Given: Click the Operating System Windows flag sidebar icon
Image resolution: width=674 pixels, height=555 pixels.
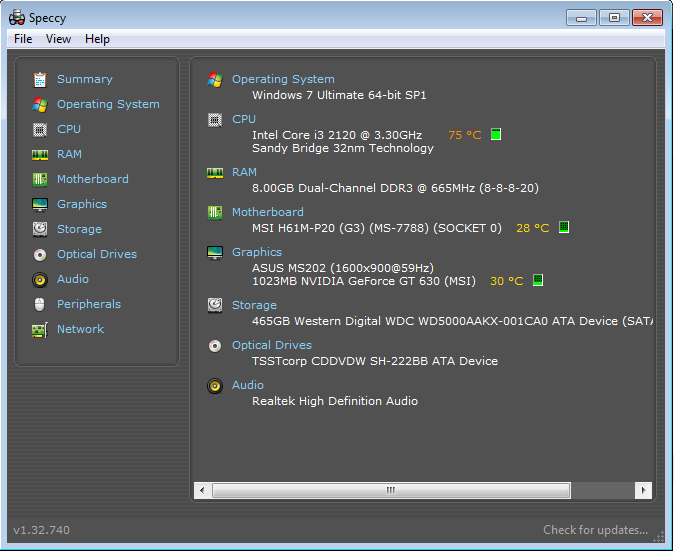Looking at the screenshot, I should [40, 104].
